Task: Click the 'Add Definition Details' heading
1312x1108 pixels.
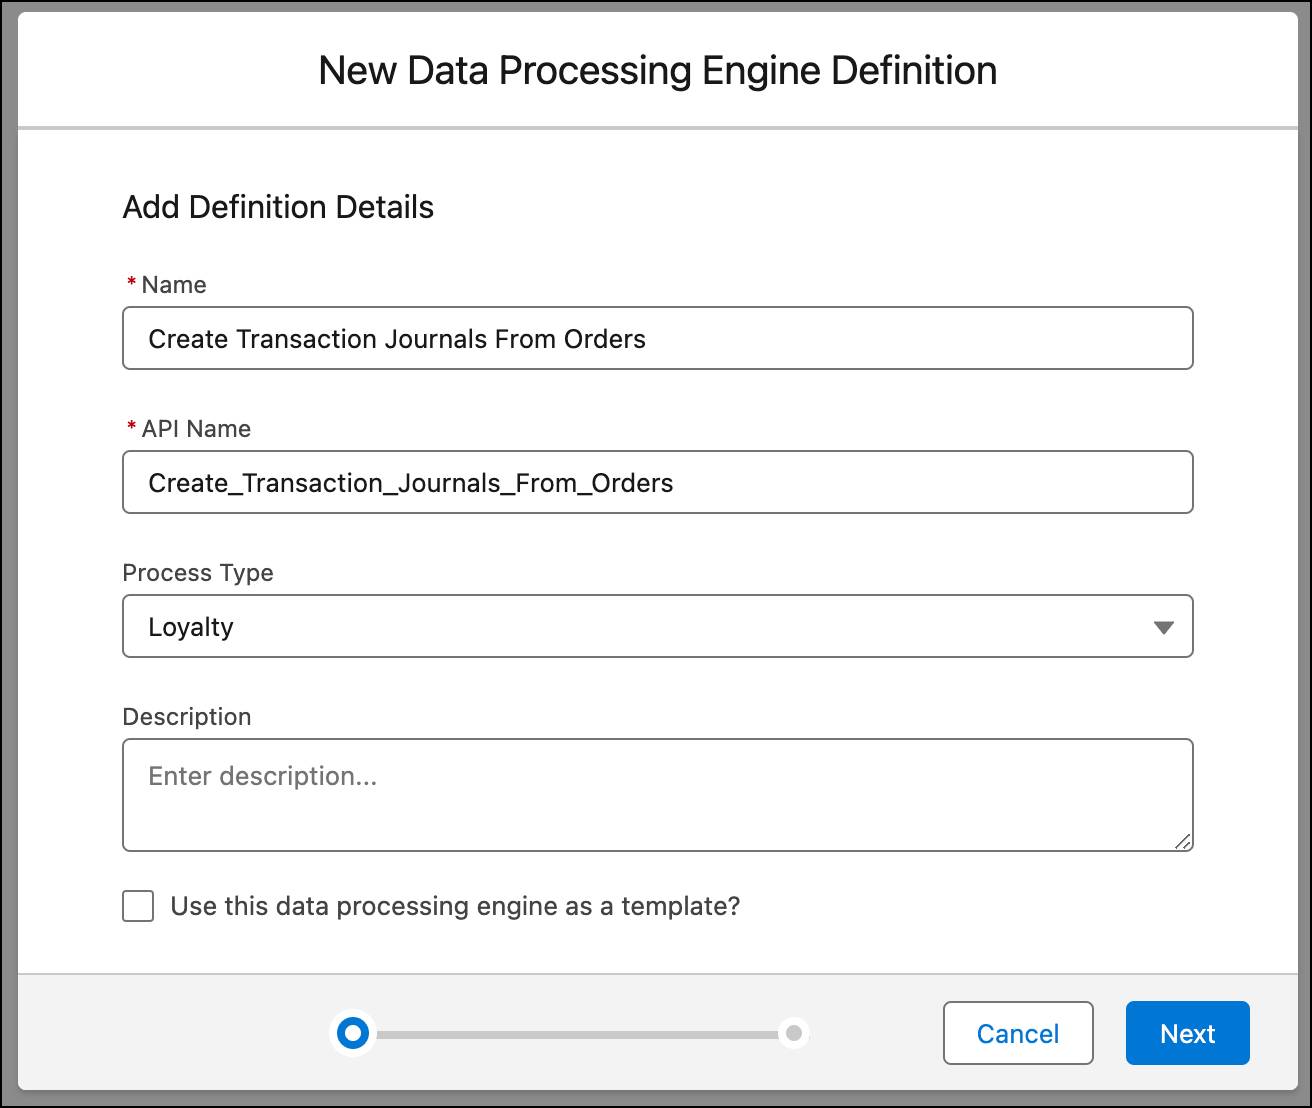Action: (x=278, y=207)
